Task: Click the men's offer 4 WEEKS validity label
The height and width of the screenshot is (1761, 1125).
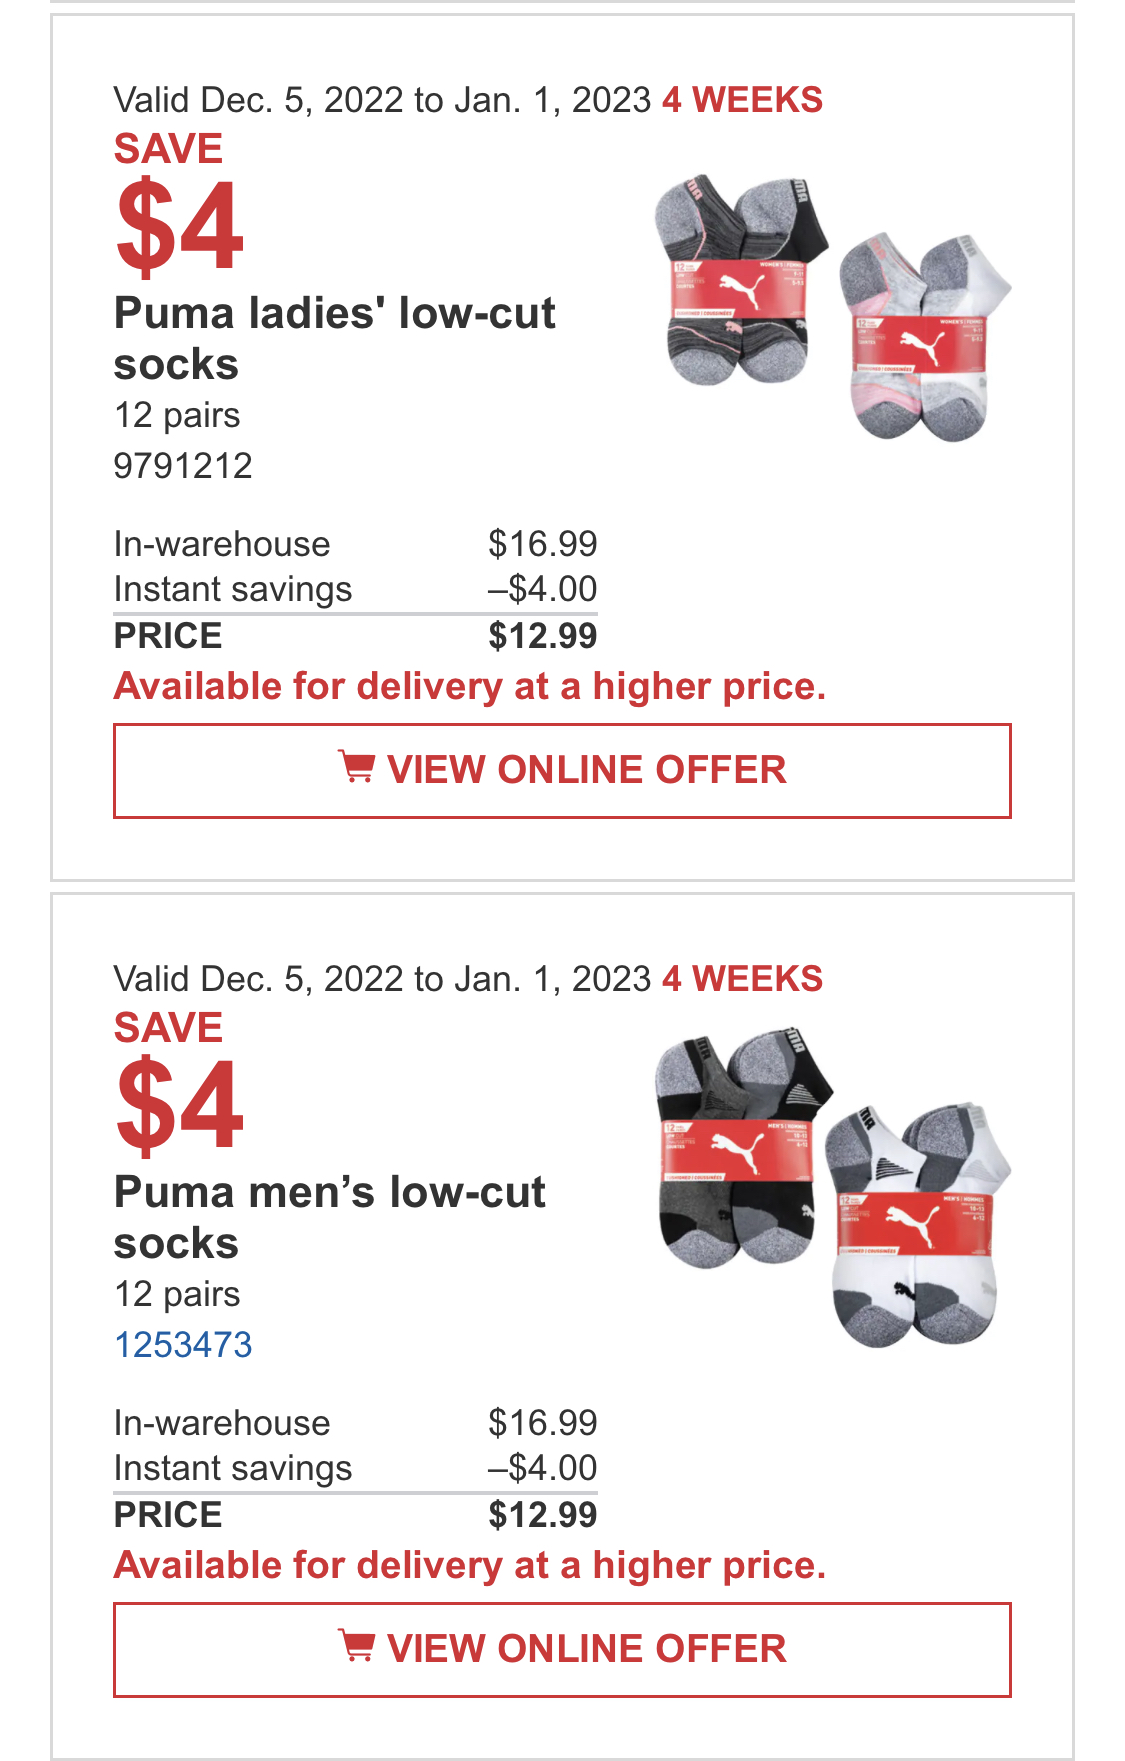Action: pos(743,979)
